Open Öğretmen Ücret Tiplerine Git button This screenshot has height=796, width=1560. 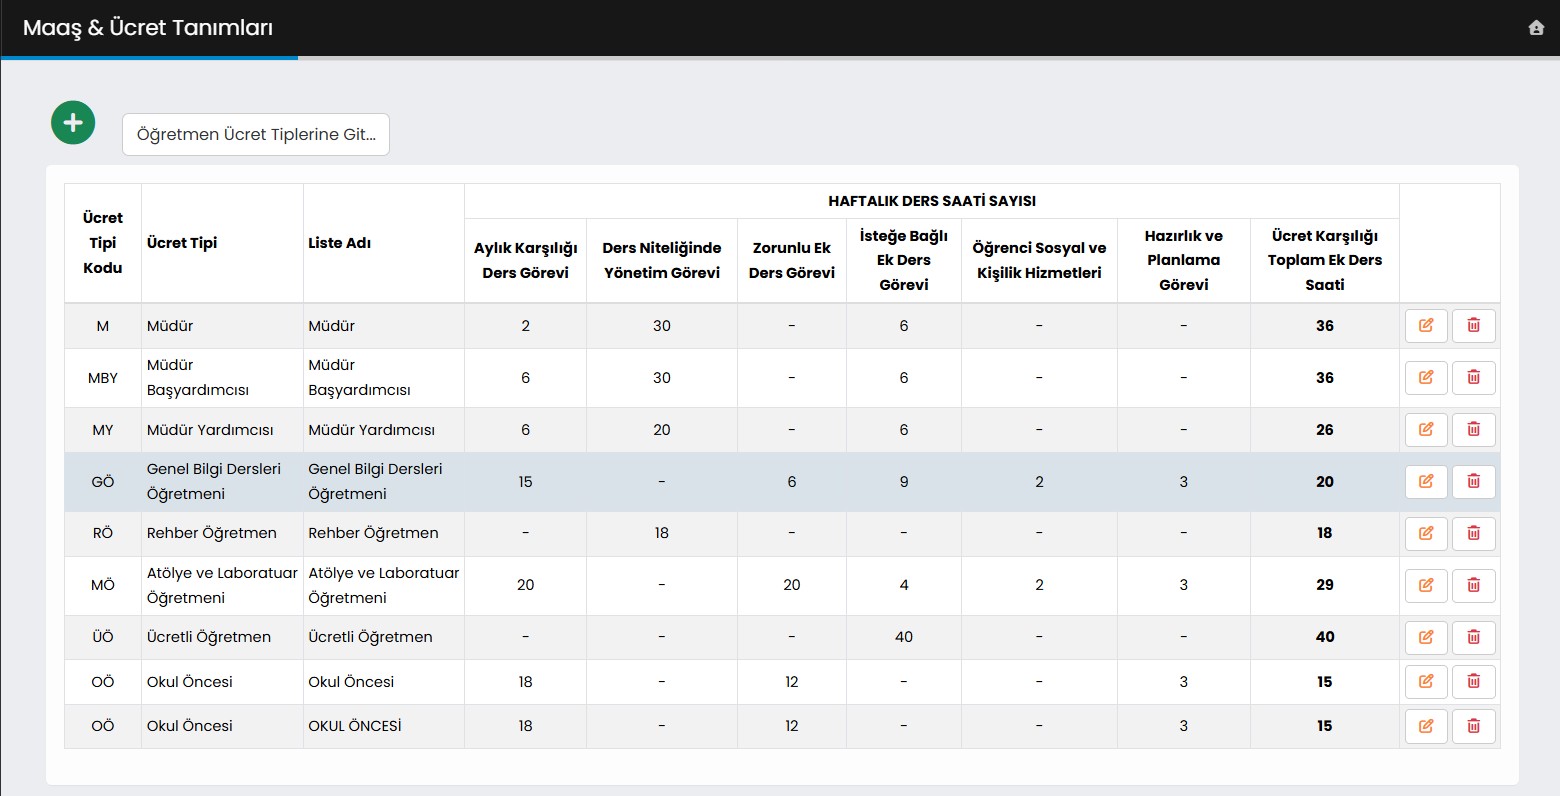[256, 135]
